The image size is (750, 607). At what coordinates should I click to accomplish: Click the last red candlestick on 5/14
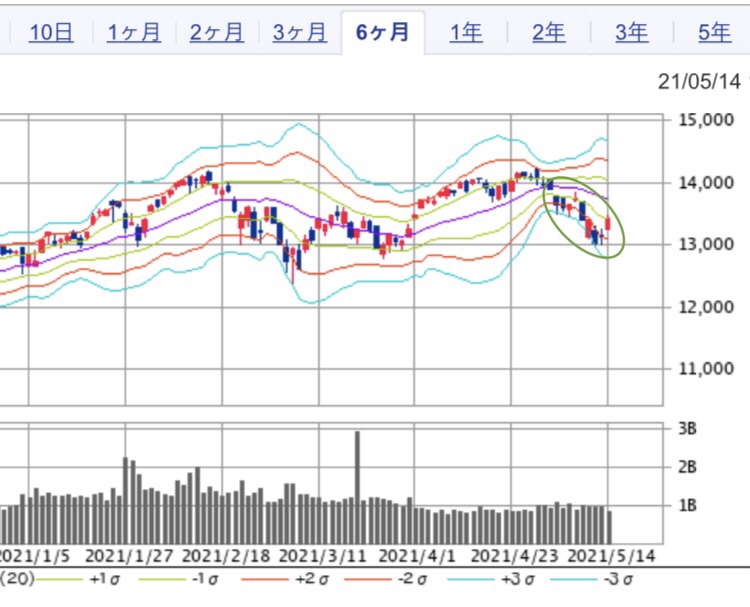click(608, 223)
